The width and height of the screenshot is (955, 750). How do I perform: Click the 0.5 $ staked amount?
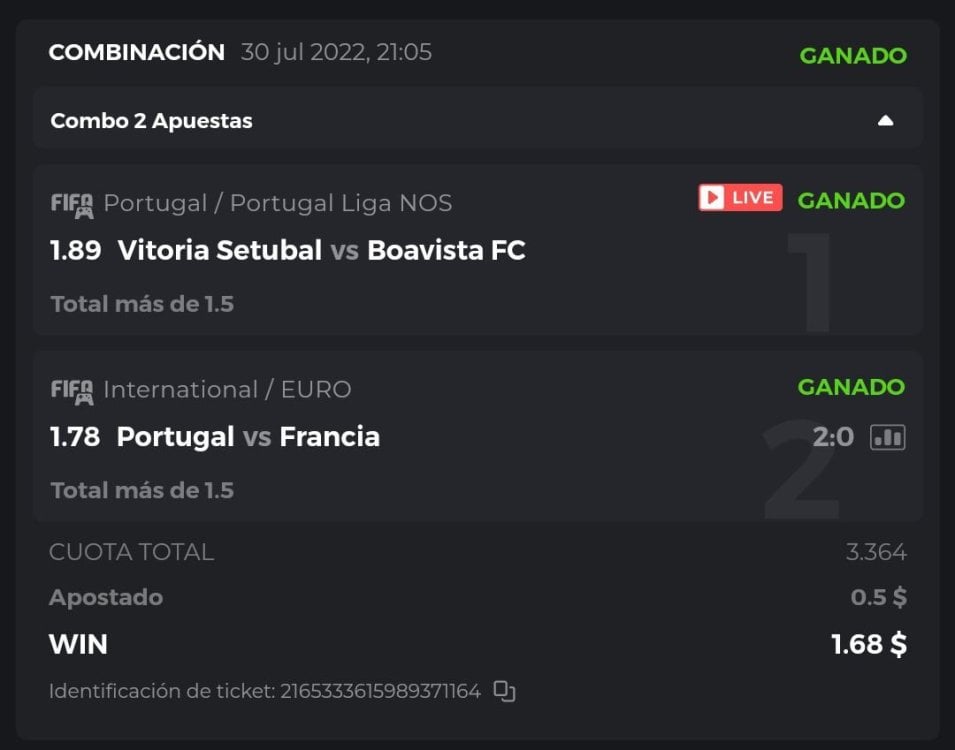point(879,598)
